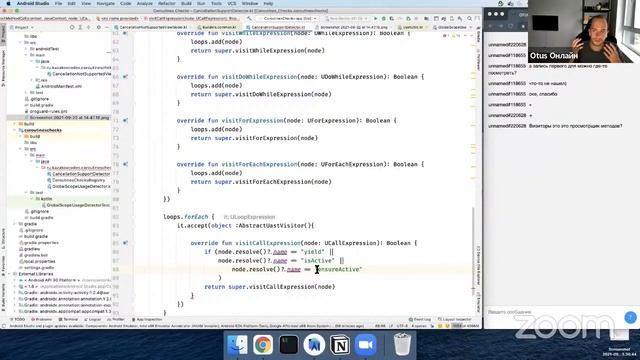This screenshot has height=360, width=640.
Task: Click override gutter icon beside visitForEachExpression
Action: click(x=125, y=164)
